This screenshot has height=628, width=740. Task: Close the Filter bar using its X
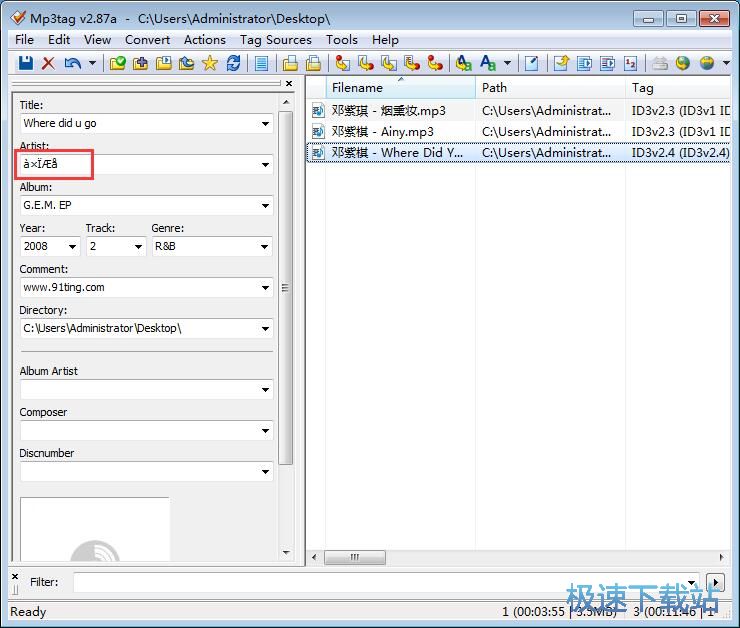15,577
